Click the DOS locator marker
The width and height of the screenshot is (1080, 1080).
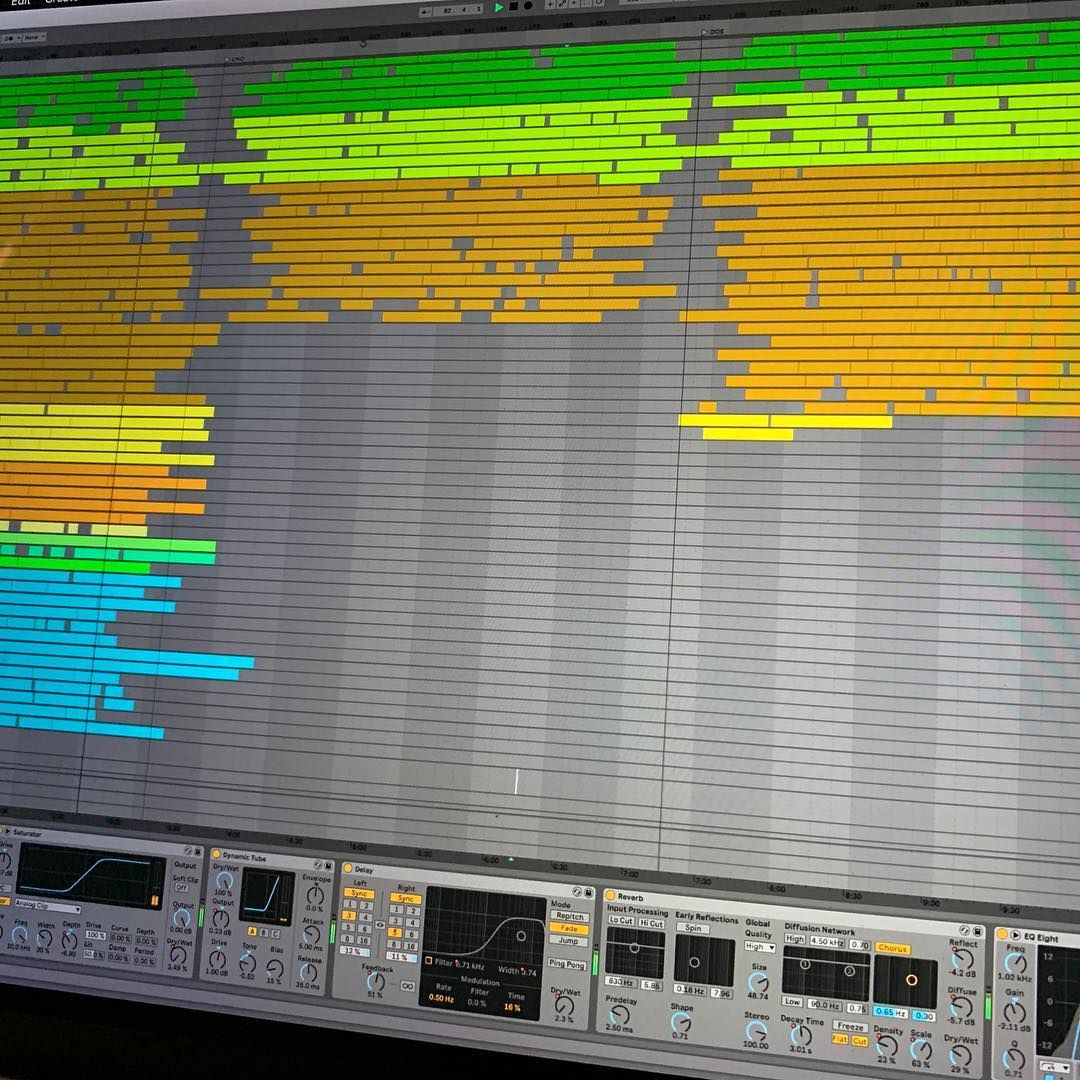(x=714, y=32)
